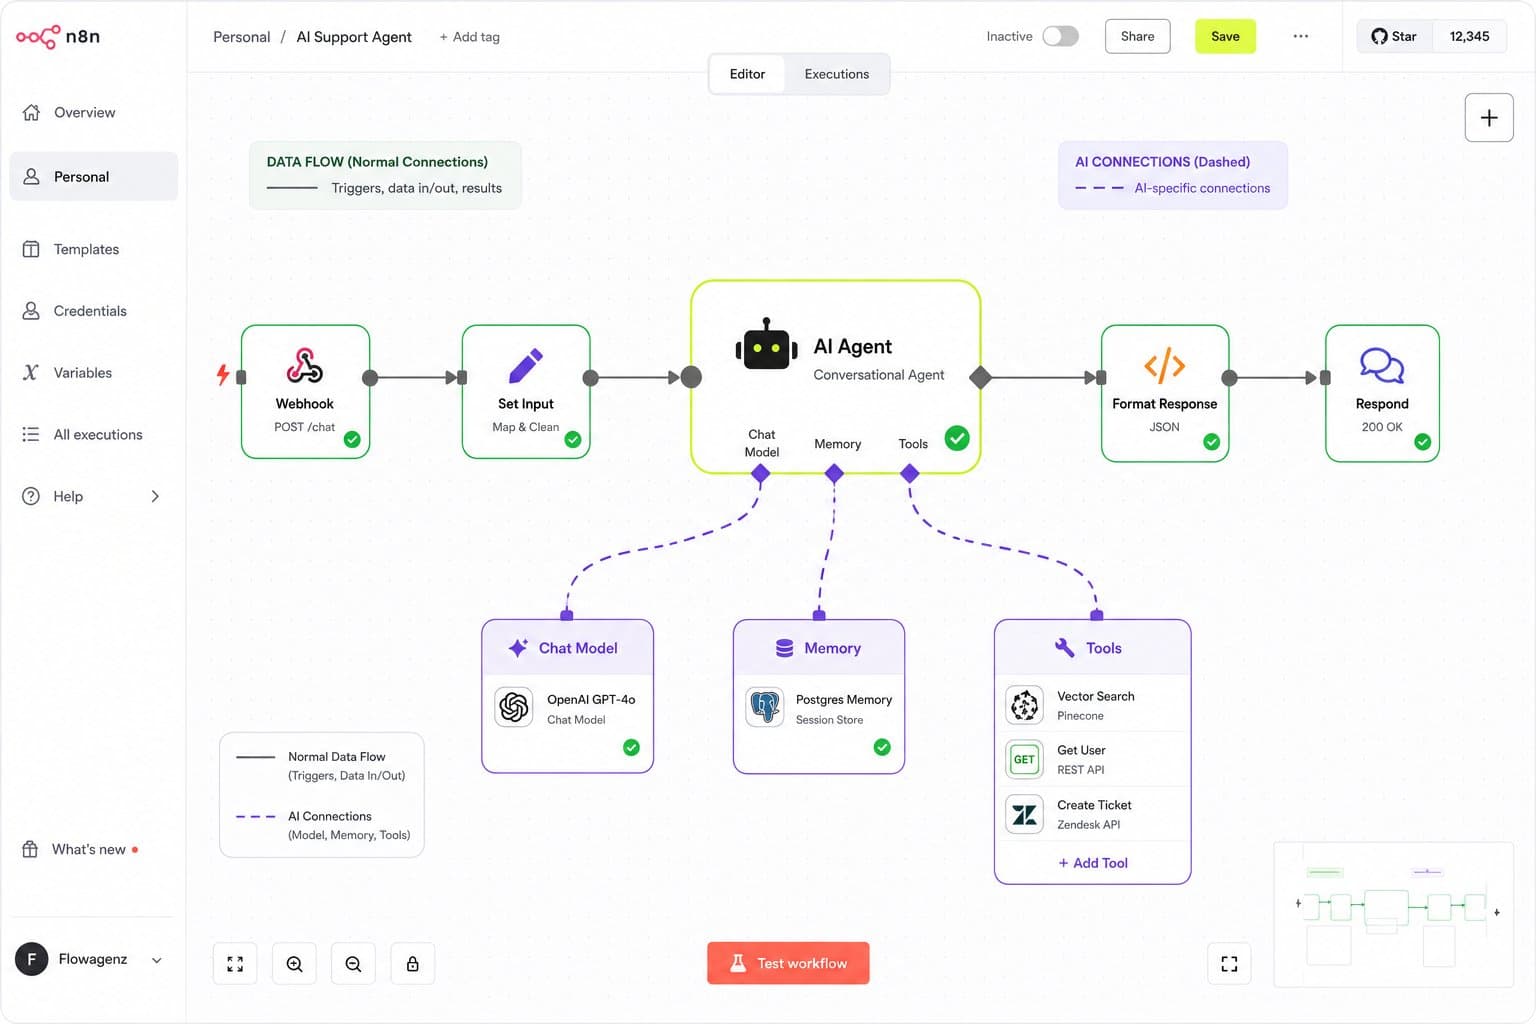The height and width of the screenshot is (1024, 1536).
Task: Lock the canvas with padlock icon
Action: (x=412, y=964)
